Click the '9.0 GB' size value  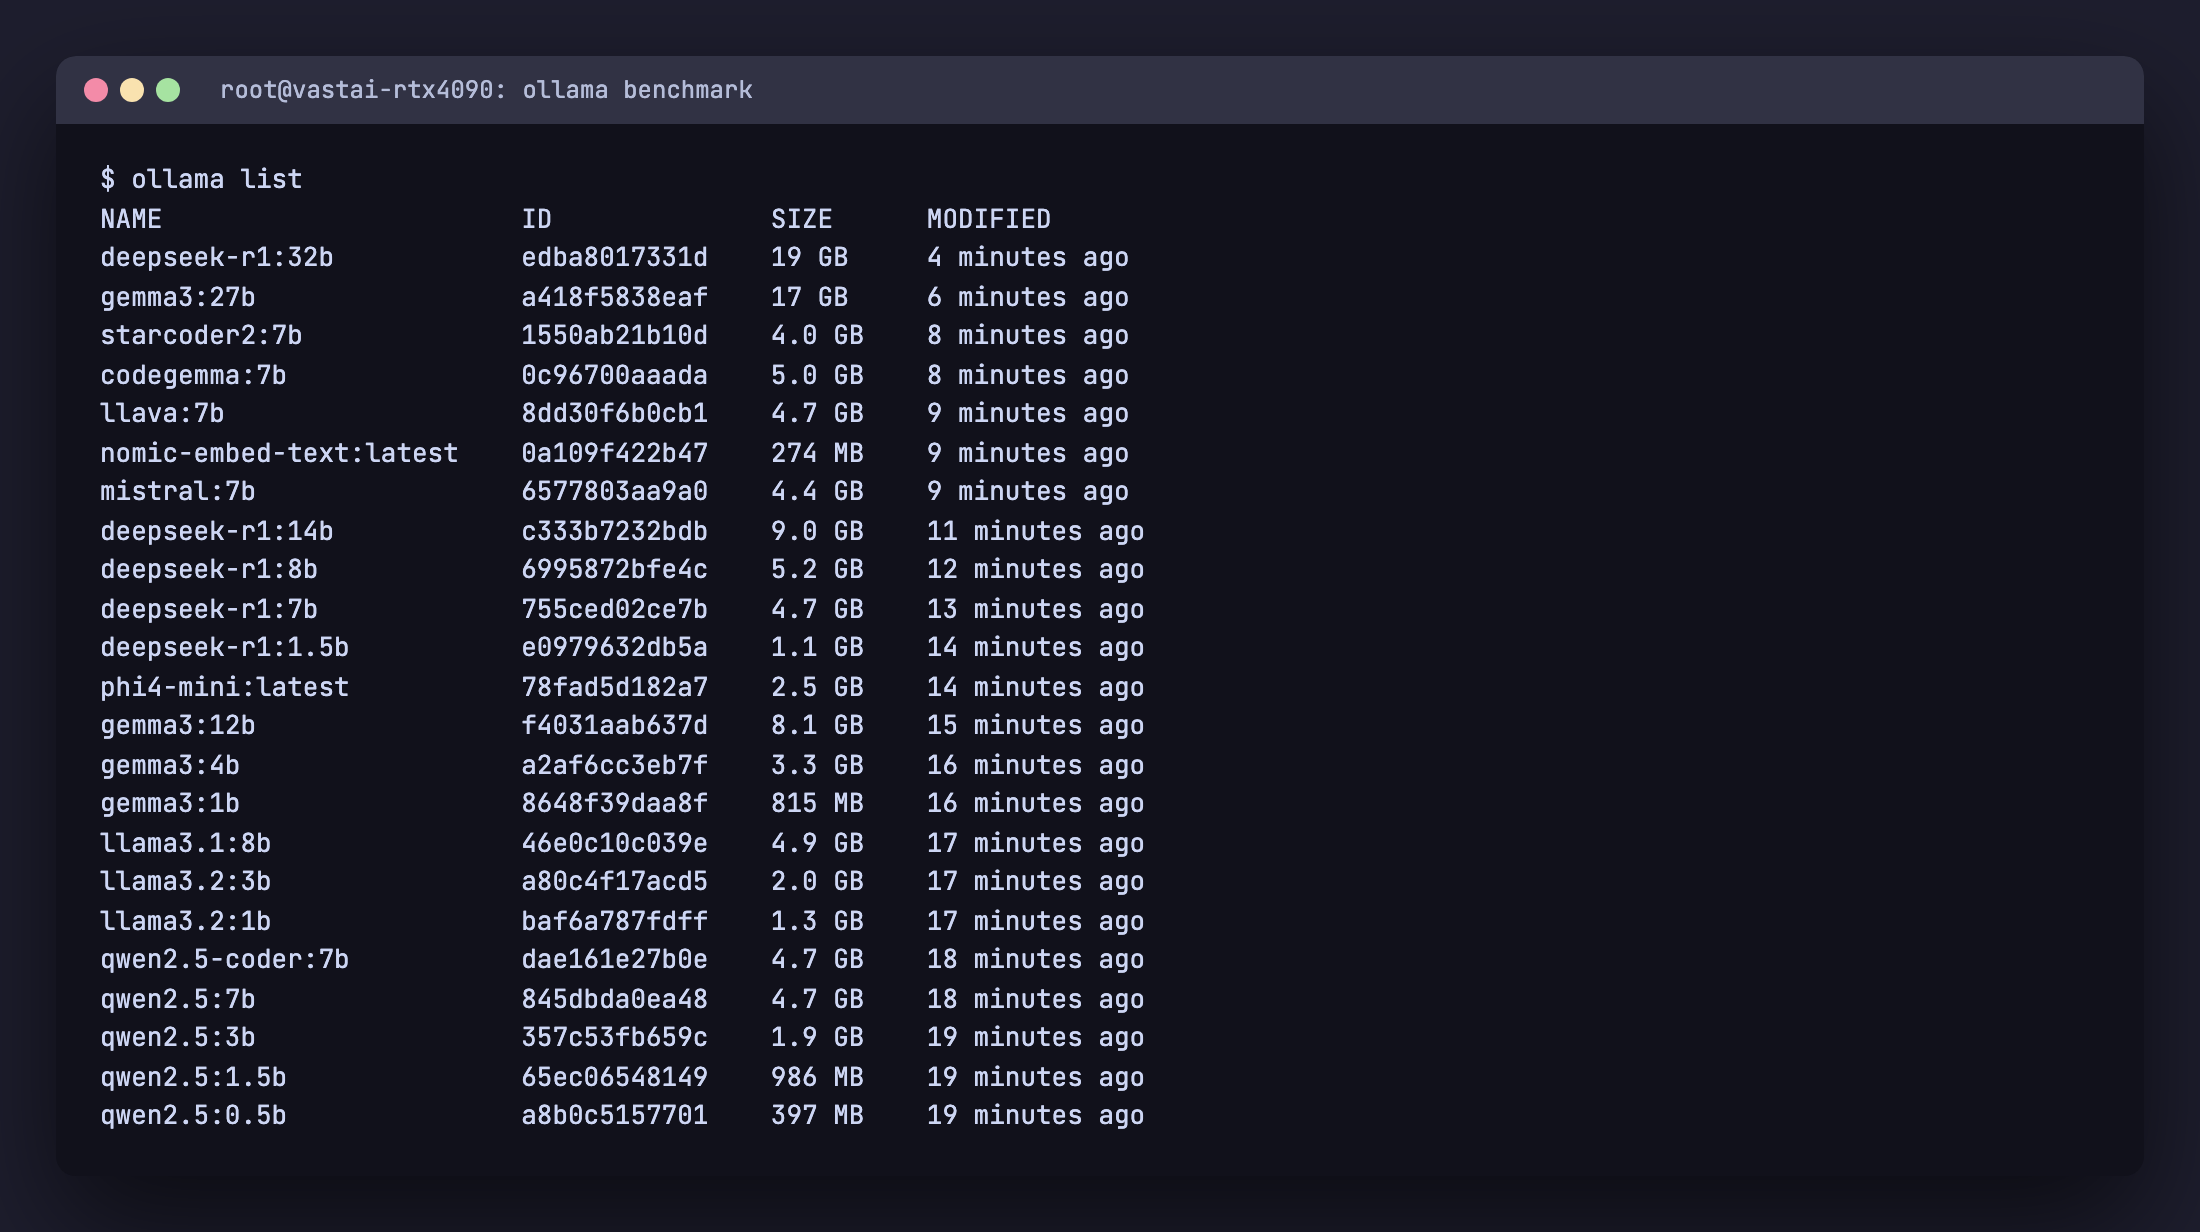(x=818, y=531)
